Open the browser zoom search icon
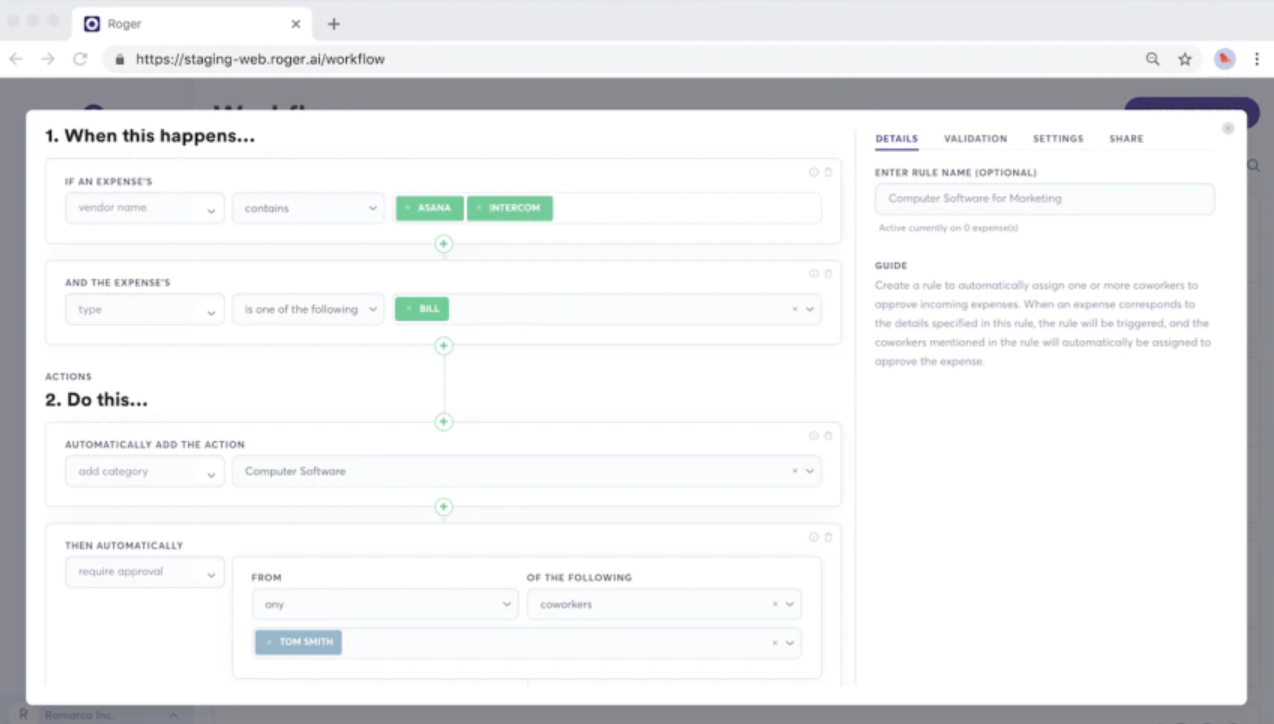1274x724 pixels. coord(1153,59)
